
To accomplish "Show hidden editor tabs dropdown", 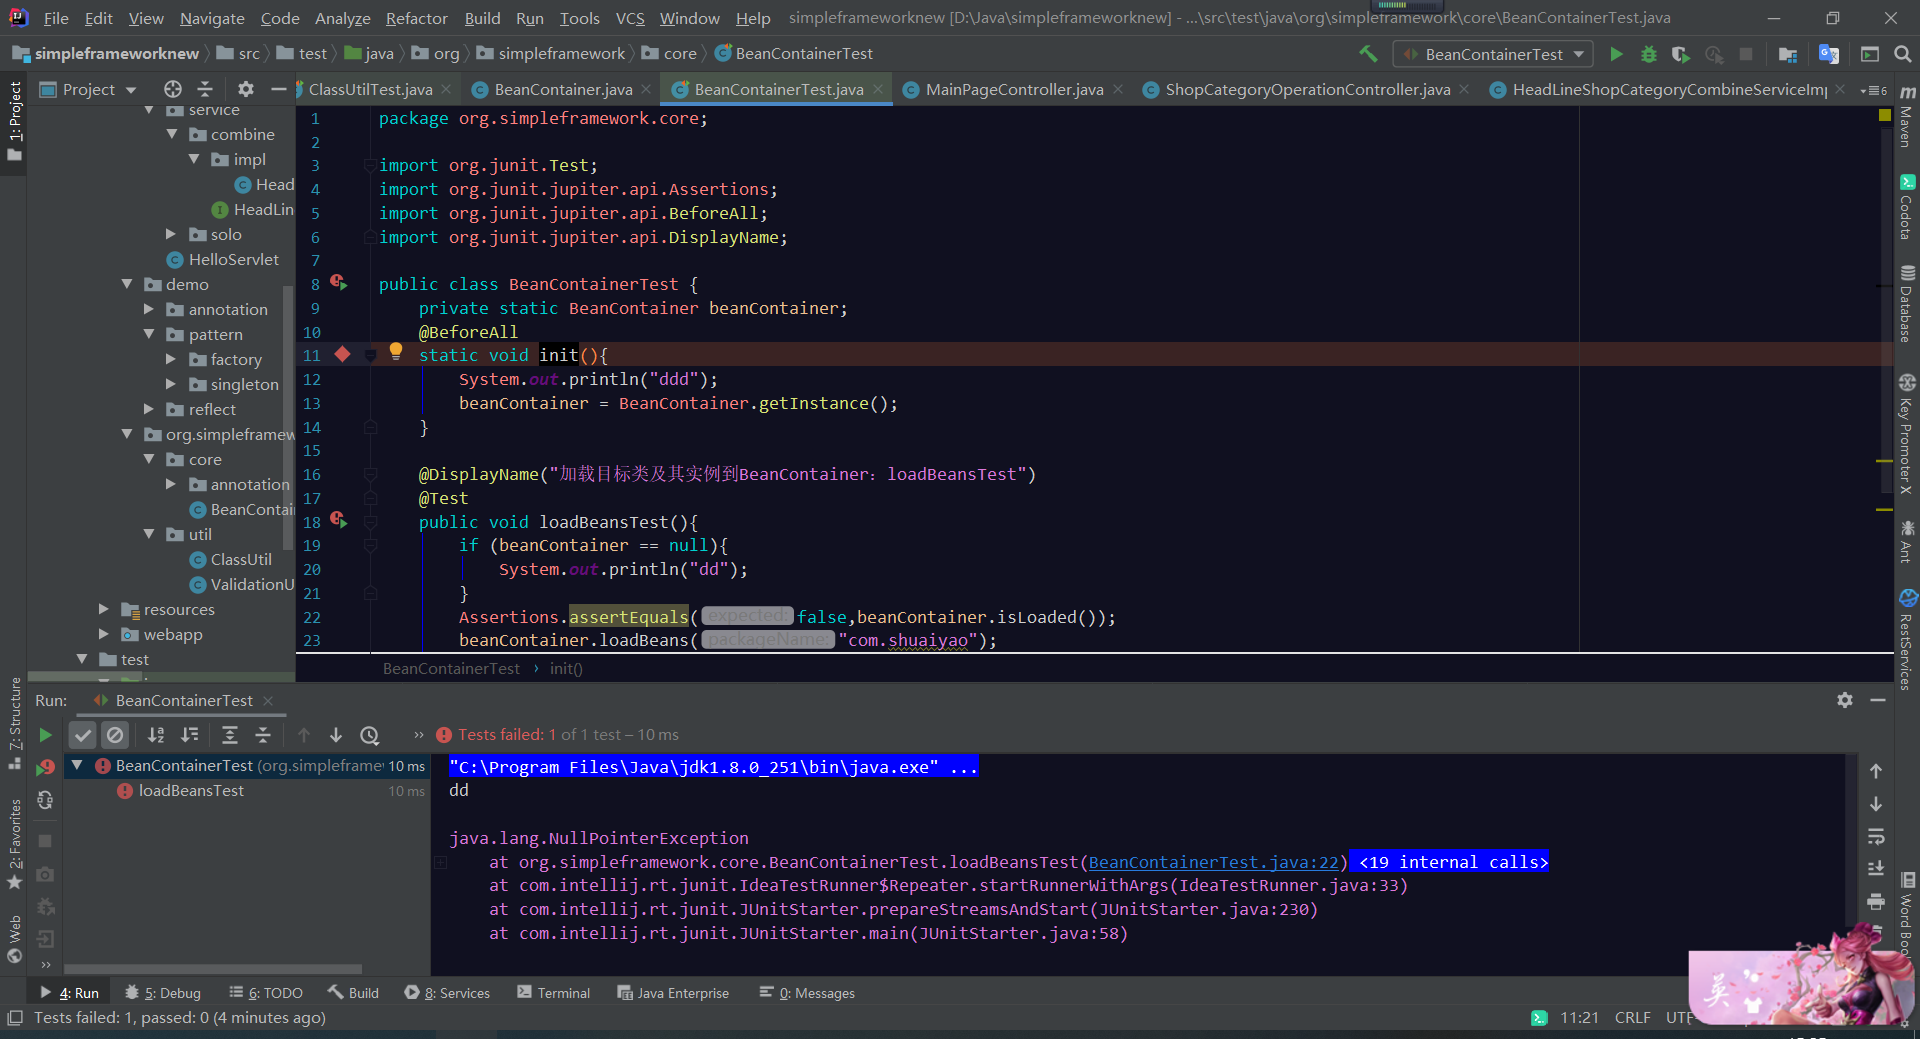I will coord(1873,90).
